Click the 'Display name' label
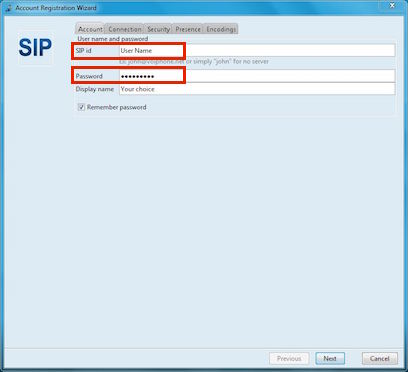The height and width of the screenshot is (372, 408). point(95,89)
